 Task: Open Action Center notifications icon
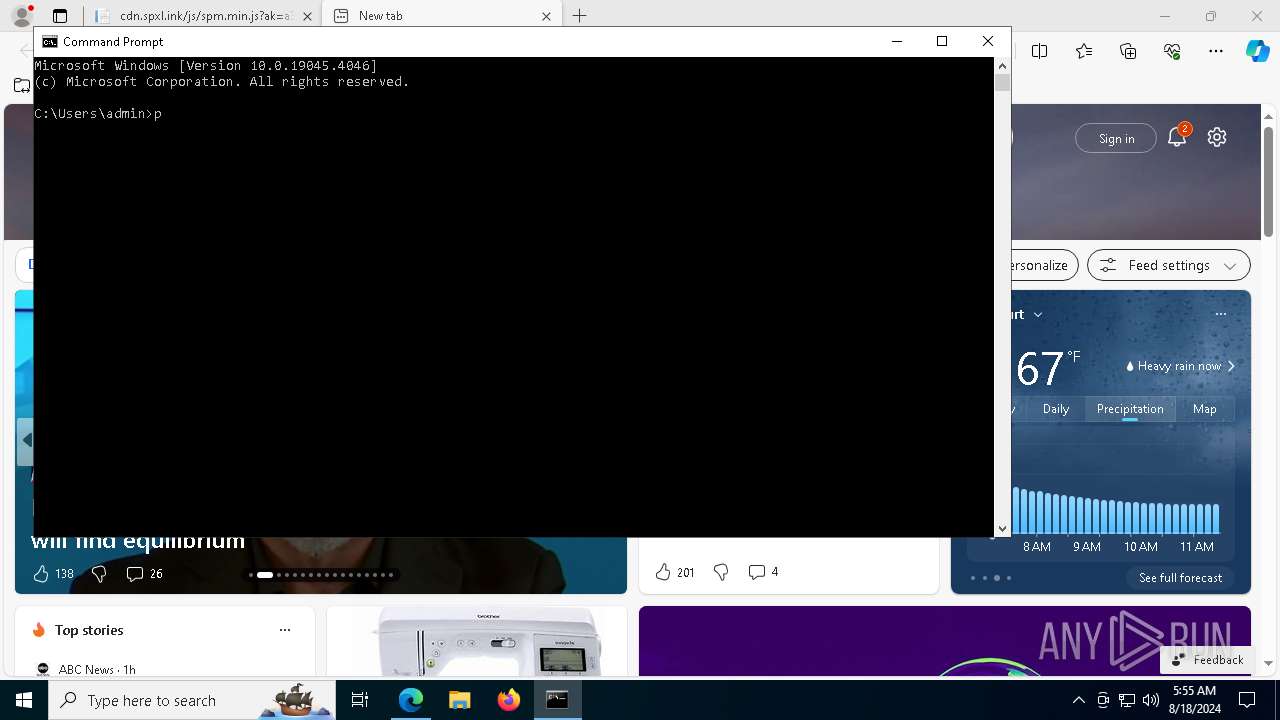[x=1247, y=700]
